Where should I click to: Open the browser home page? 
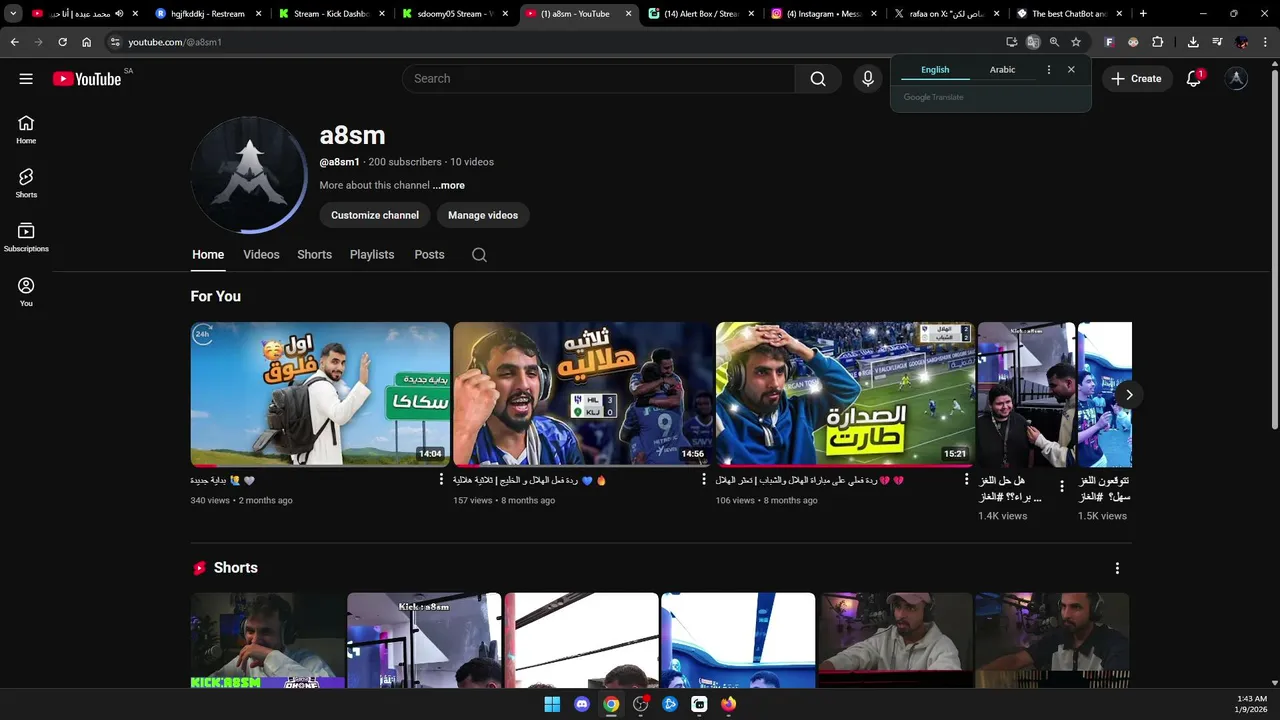coord(87,42)
